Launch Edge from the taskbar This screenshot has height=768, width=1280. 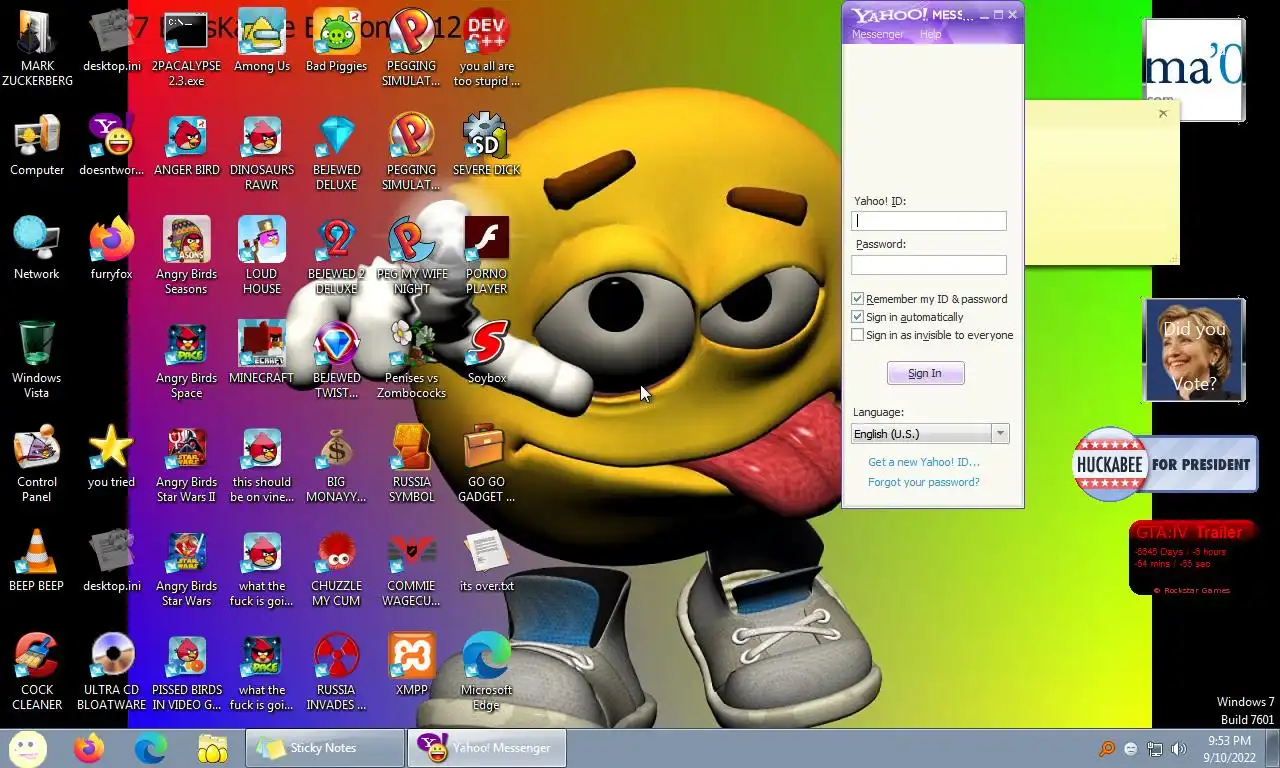(x=151, y=747)
